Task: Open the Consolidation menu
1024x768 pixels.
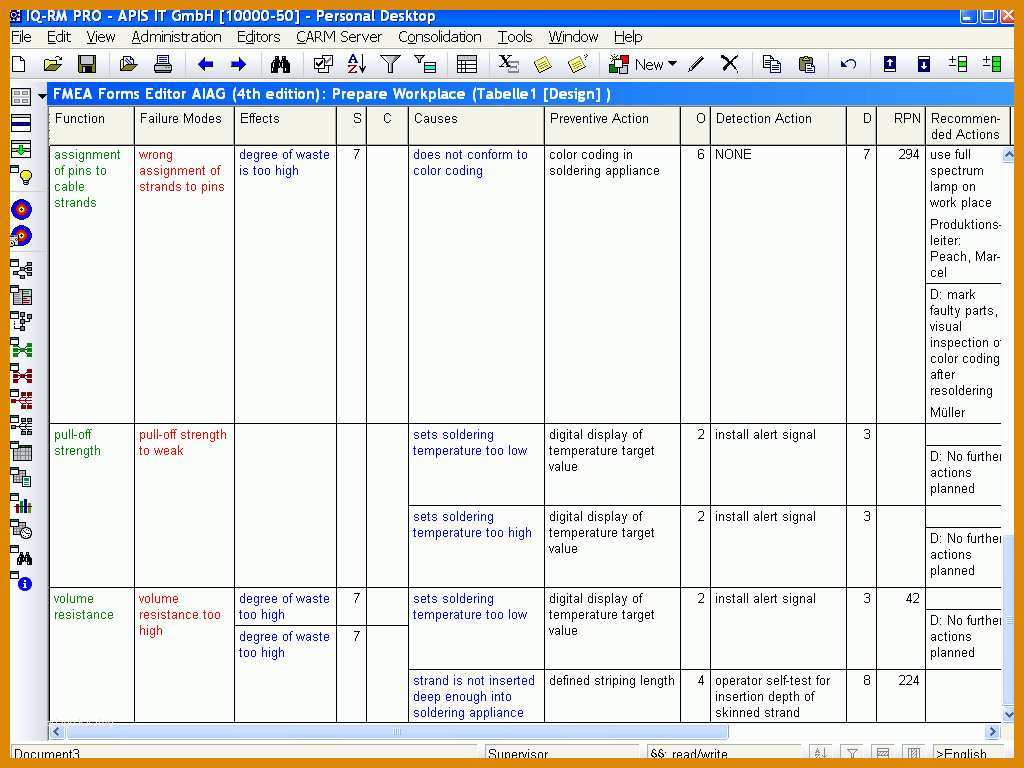Action: (440, 37)
